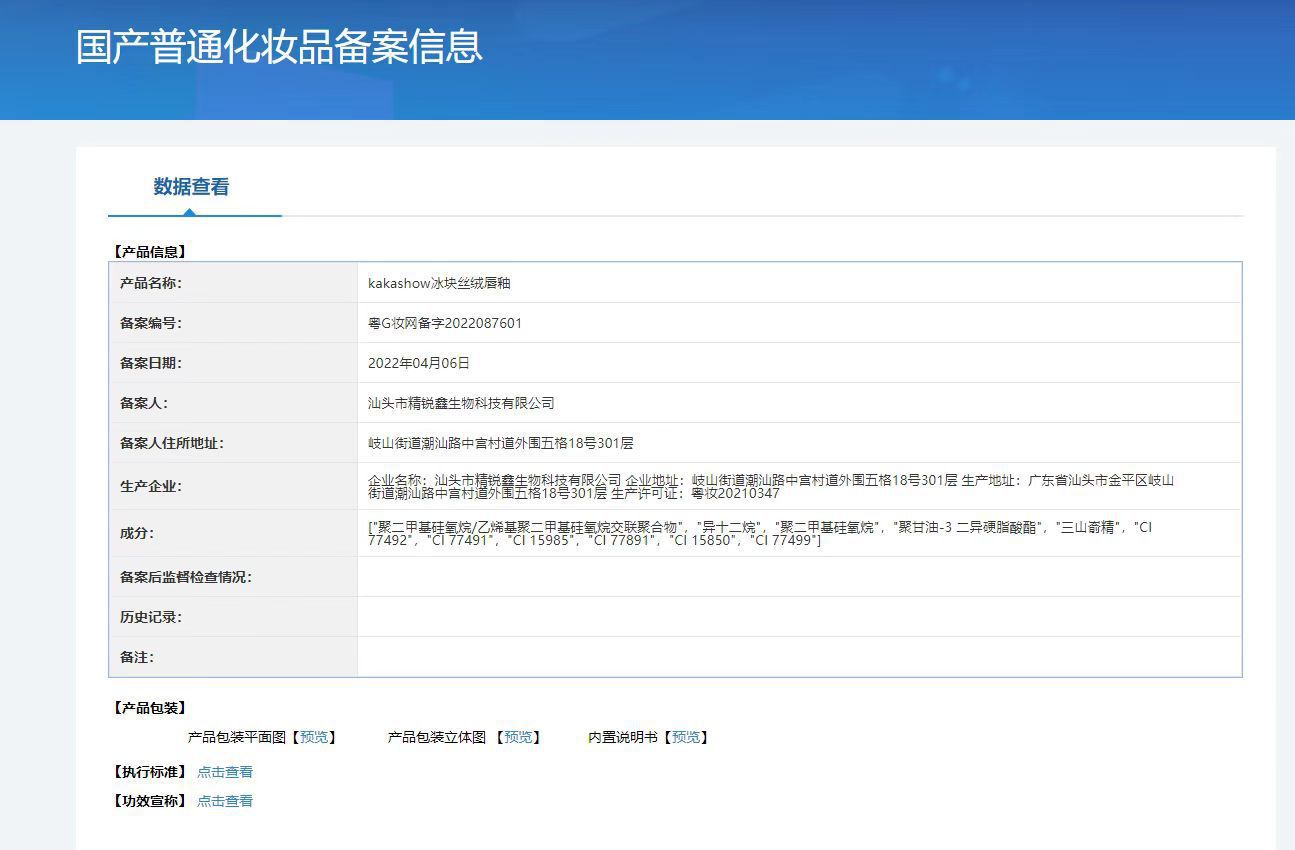The image size is (1295, 850).
Task: Open the 数据查看 tab
Action: (x=191, y=187)
